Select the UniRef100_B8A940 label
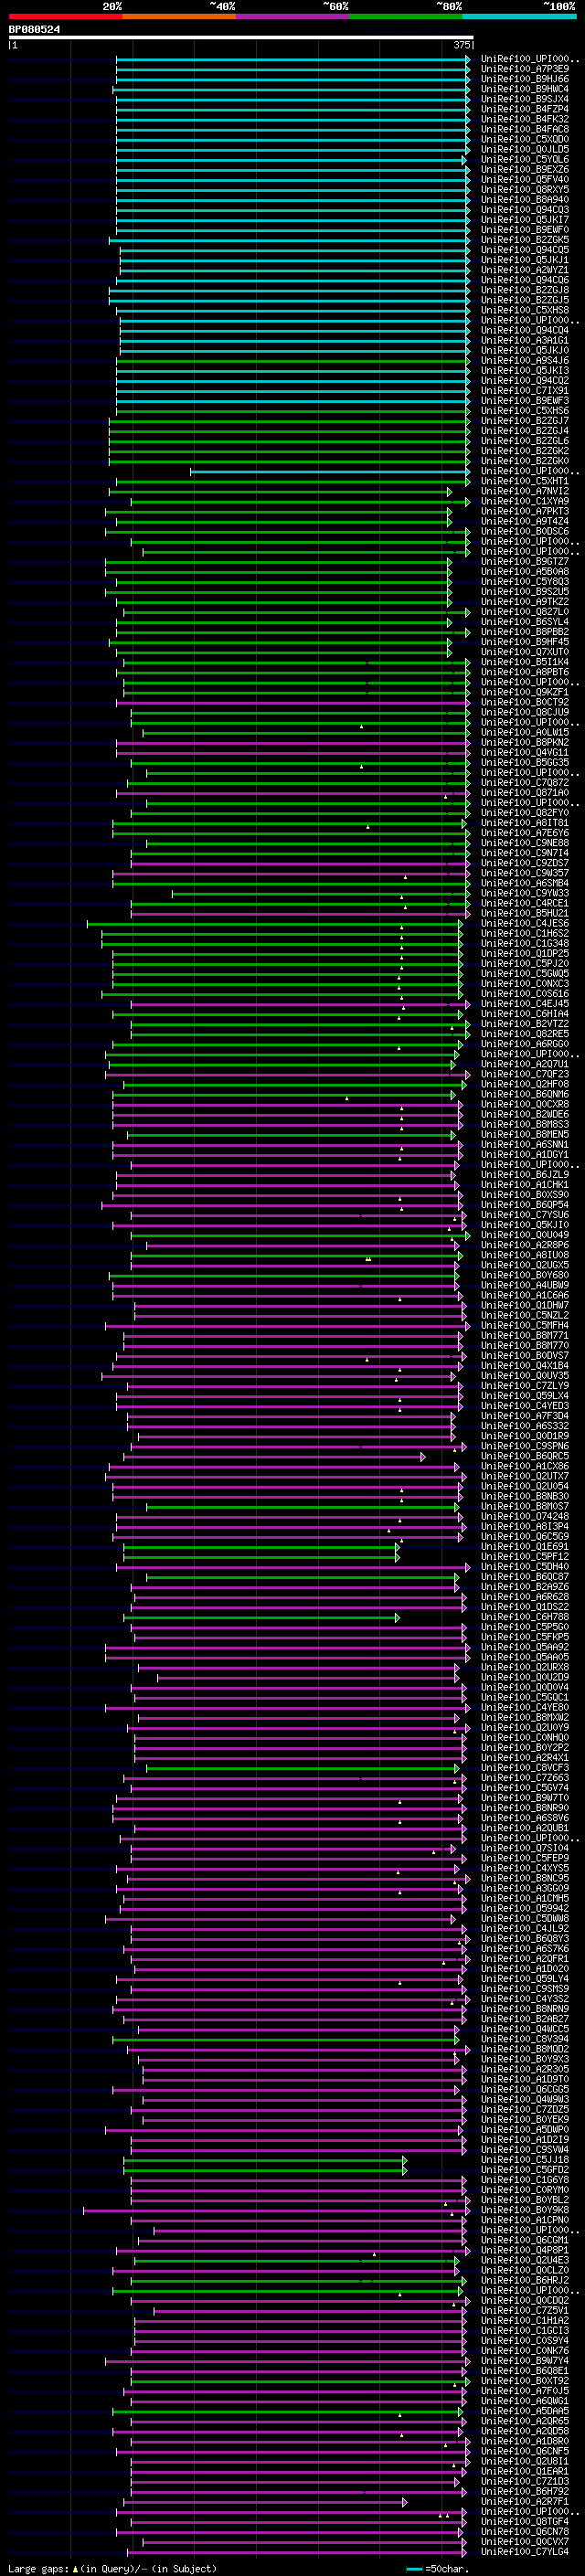Viewport: 585px width, 2576px height. pyautogui.click(x=525, y=199)
